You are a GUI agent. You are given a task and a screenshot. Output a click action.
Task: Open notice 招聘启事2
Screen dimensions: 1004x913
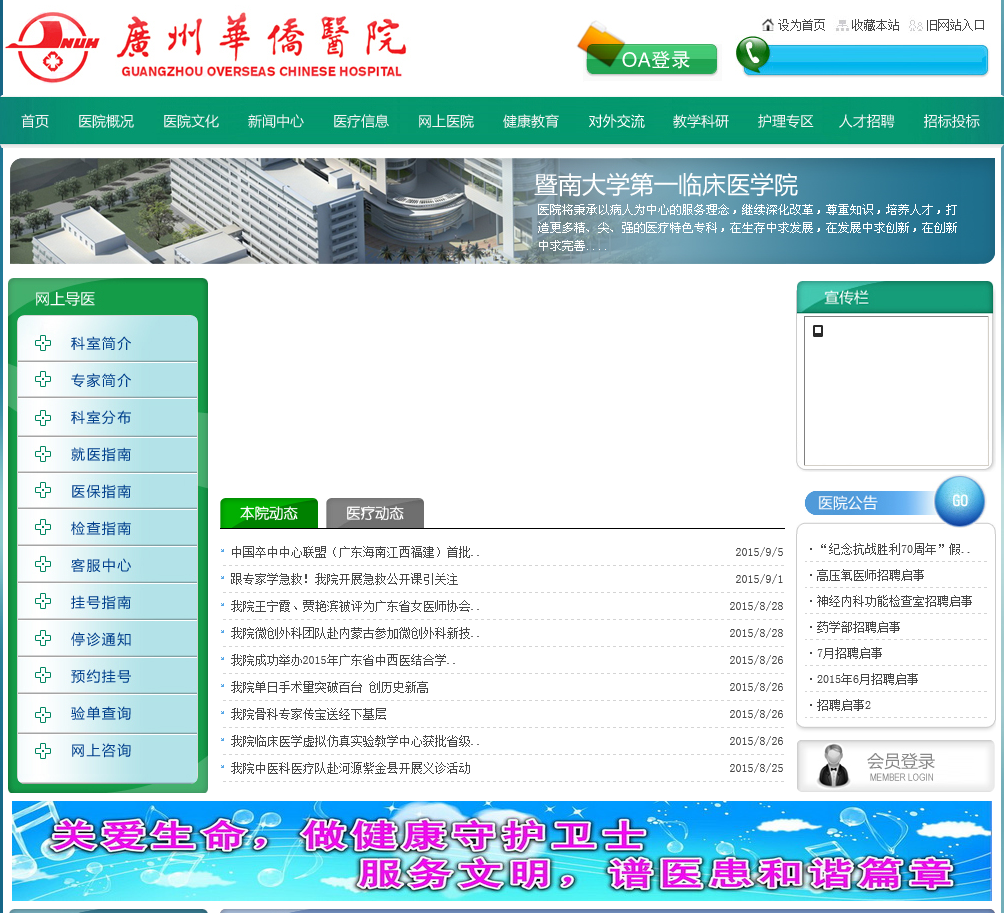click(844, 705)
